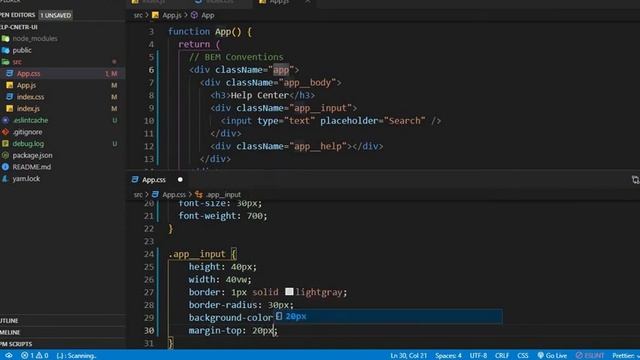Click errors and warnings status indicator

pos(35,356)
